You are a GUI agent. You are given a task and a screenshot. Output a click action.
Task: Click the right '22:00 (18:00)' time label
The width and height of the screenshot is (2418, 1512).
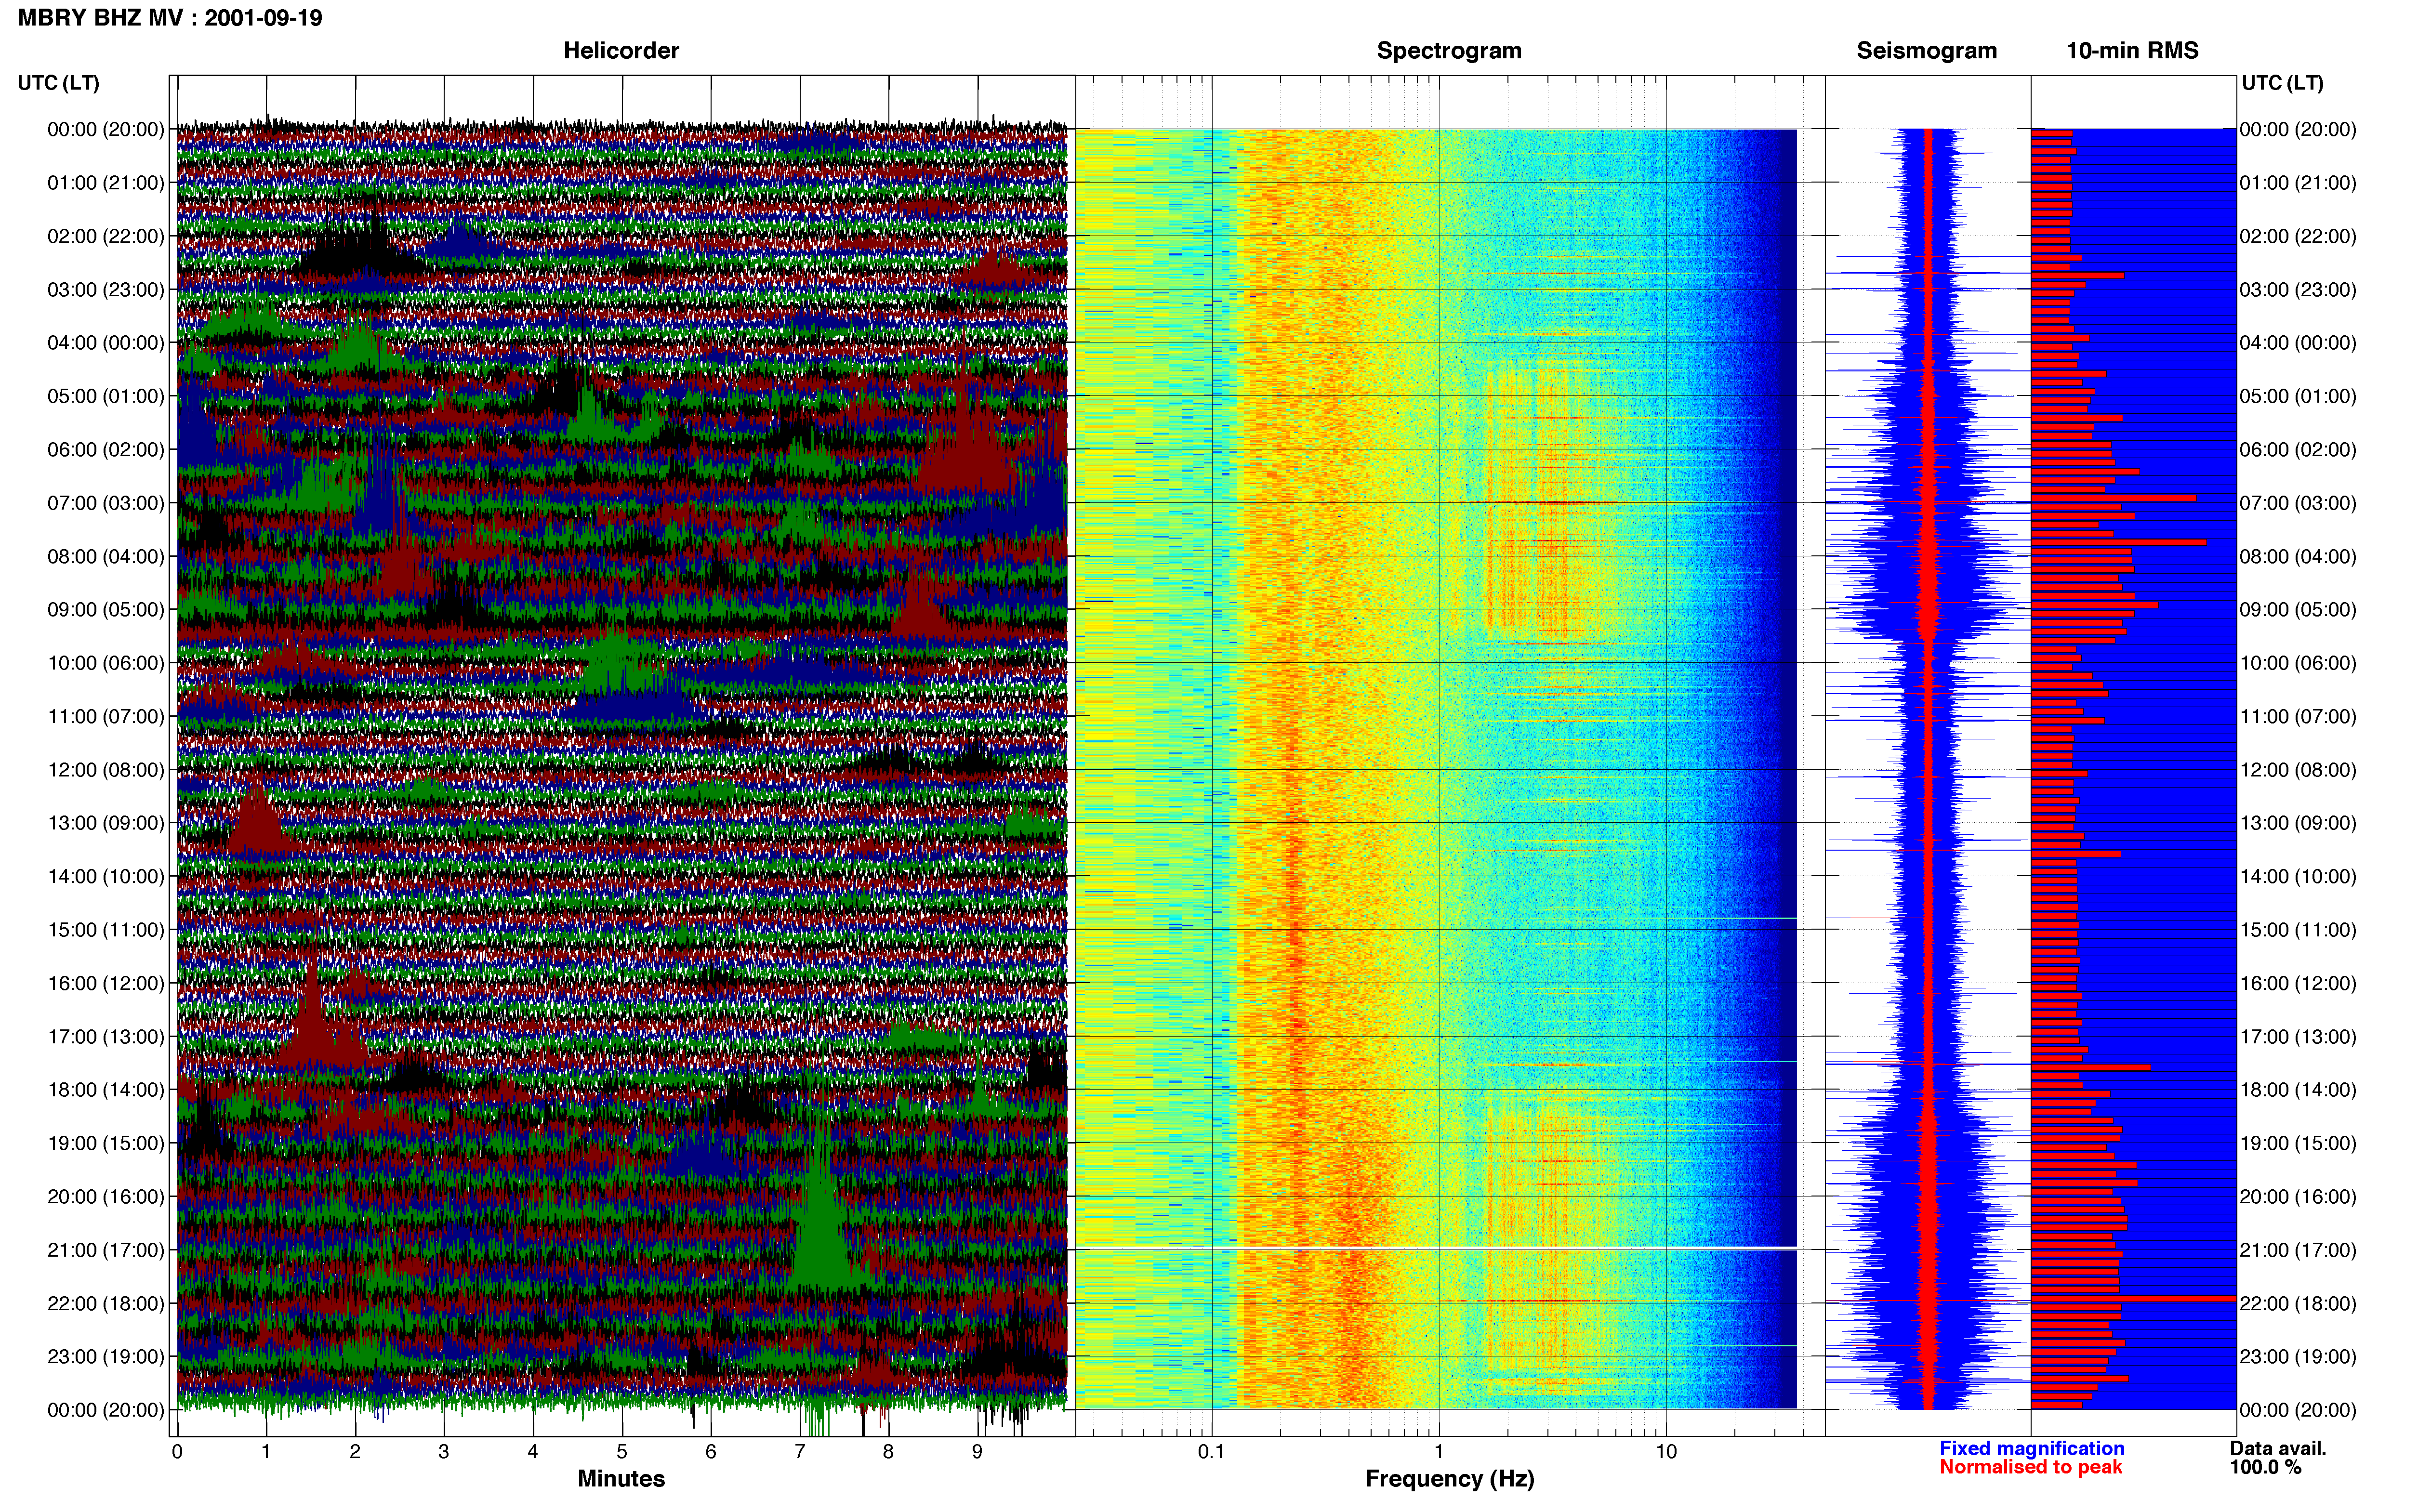tap(2298, 1304)
